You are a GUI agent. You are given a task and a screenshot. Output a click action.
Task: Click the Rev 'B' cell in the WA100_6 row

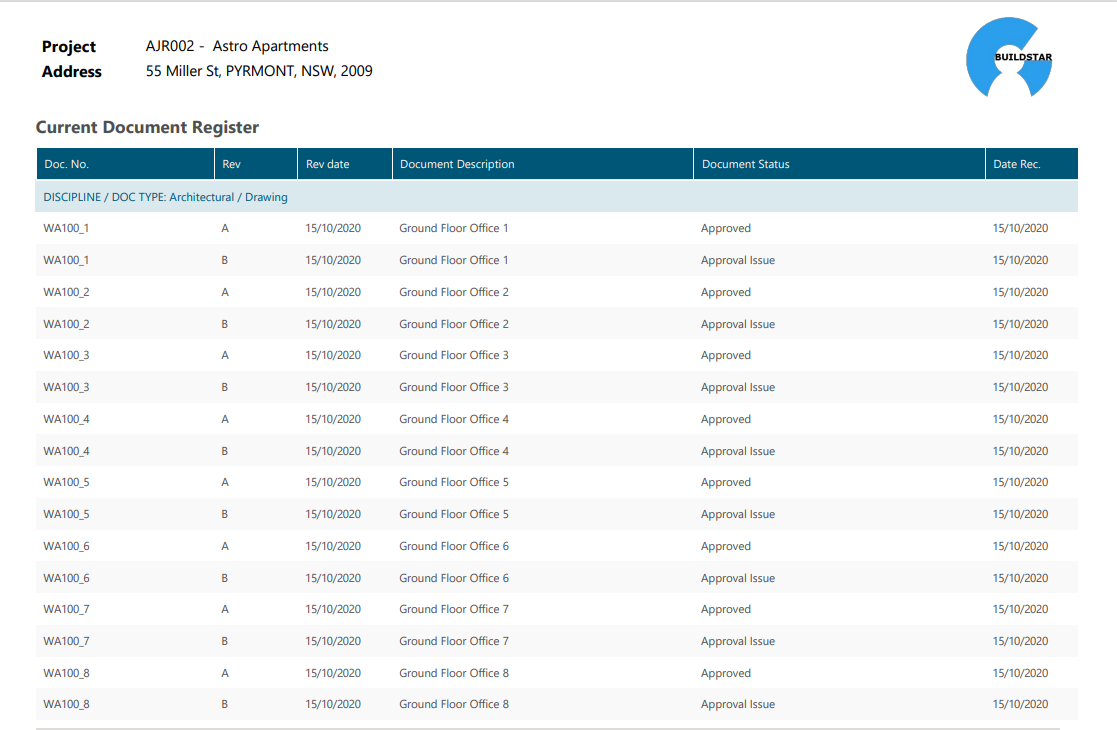pyautogui.click(x=224, y=578)
